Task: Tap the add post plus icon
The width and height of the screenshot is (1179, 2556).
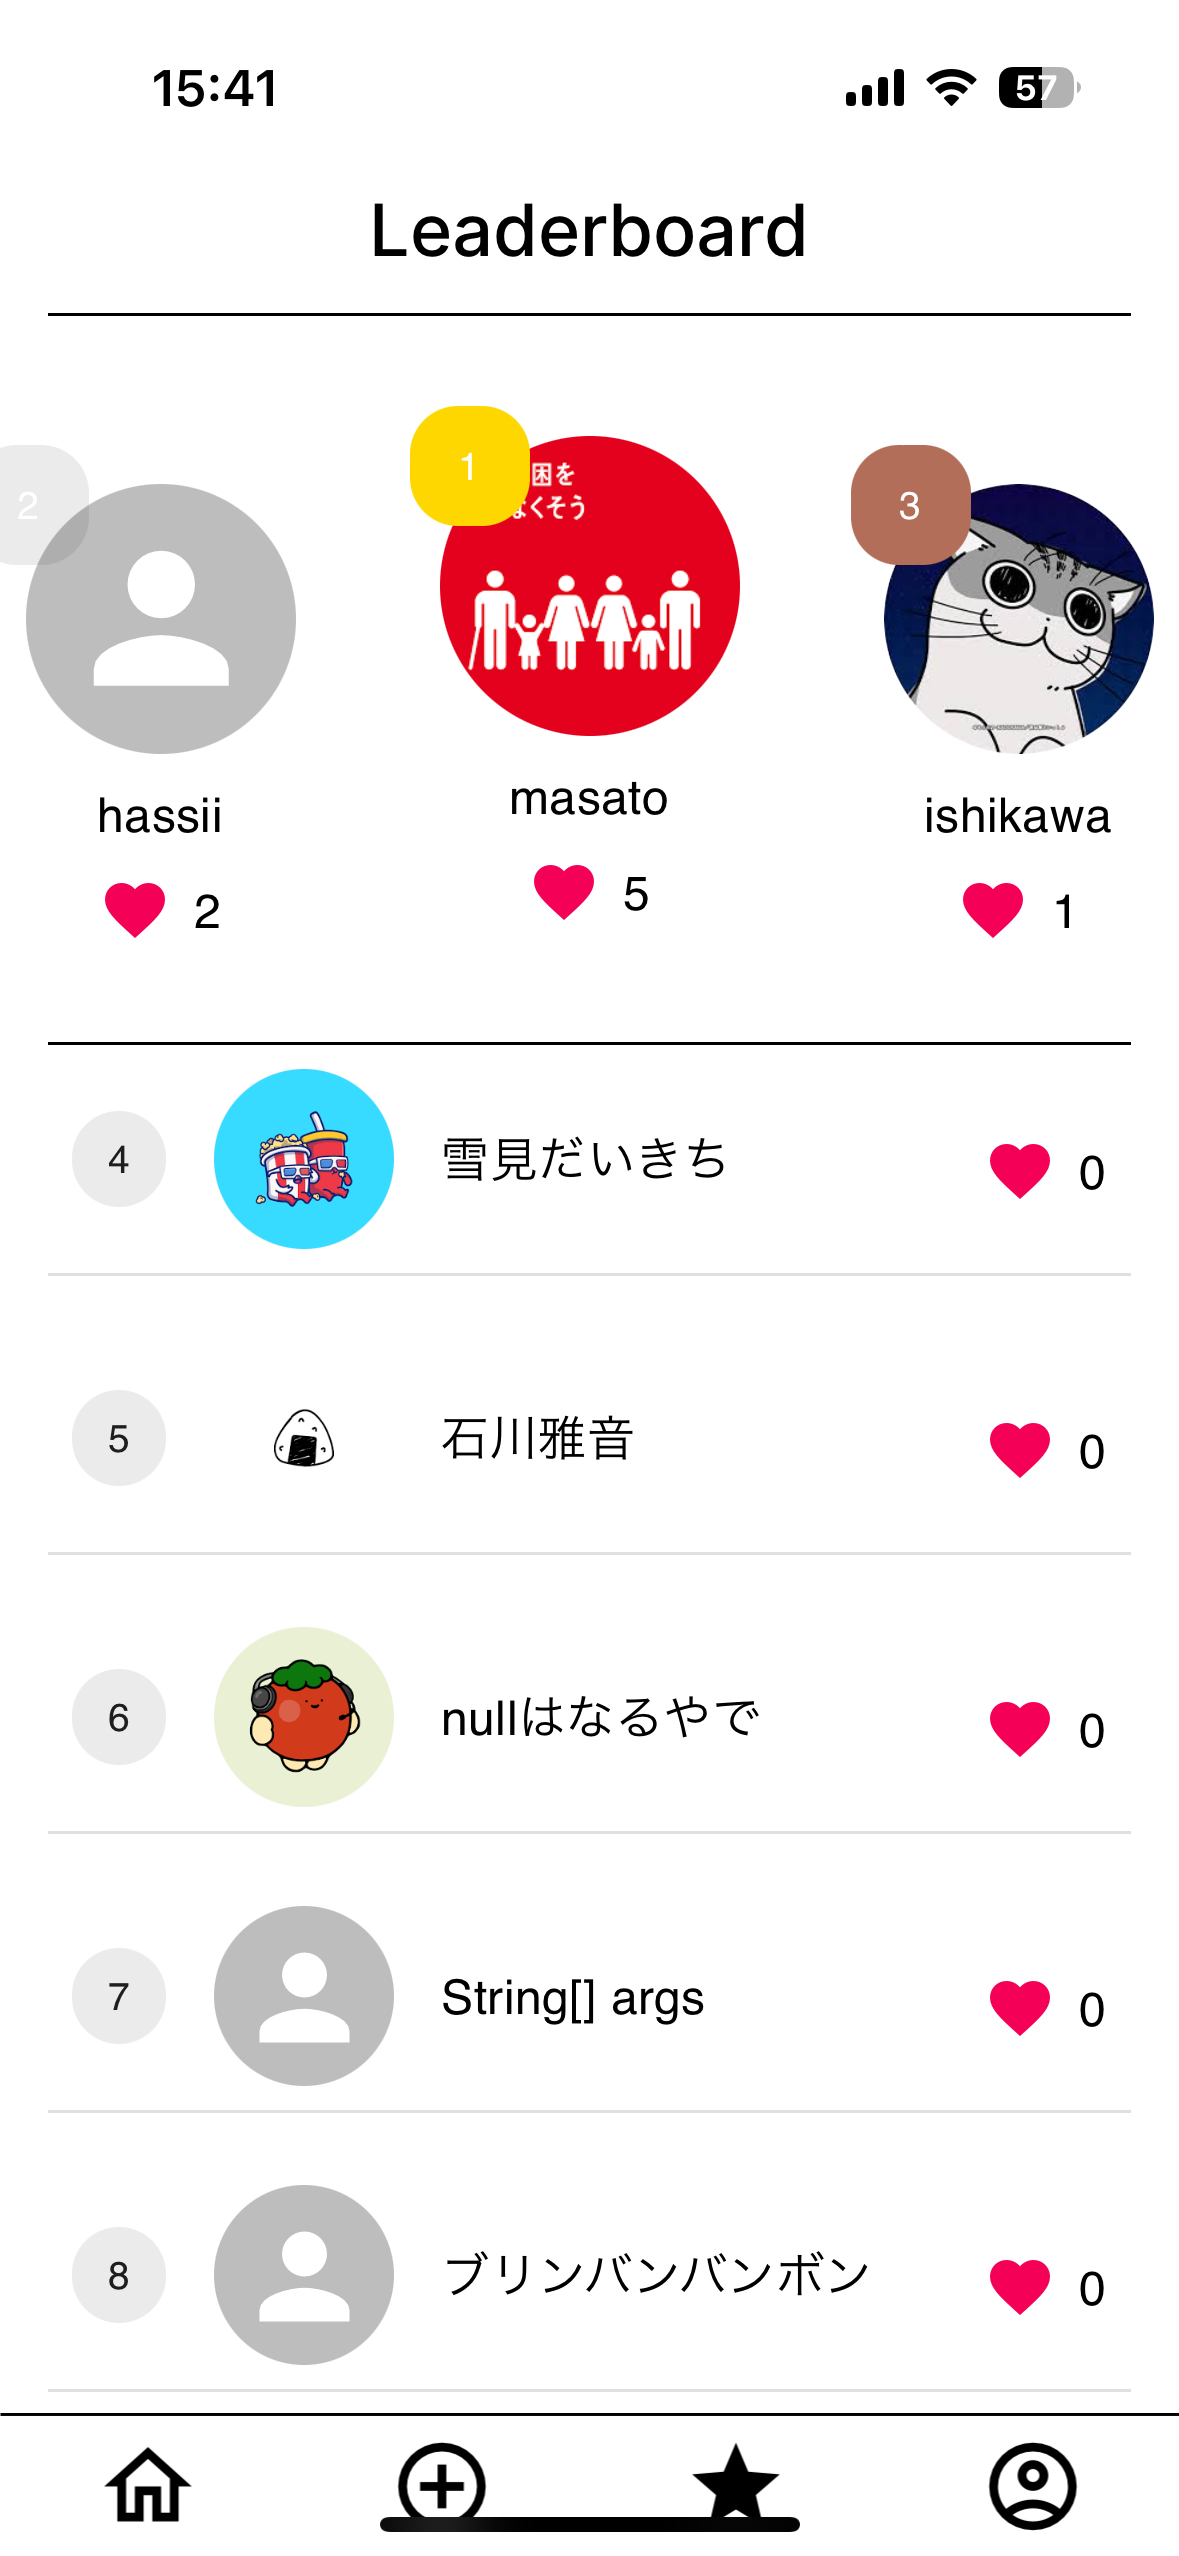Action: pyautogui.click(x=442, y=2483)
